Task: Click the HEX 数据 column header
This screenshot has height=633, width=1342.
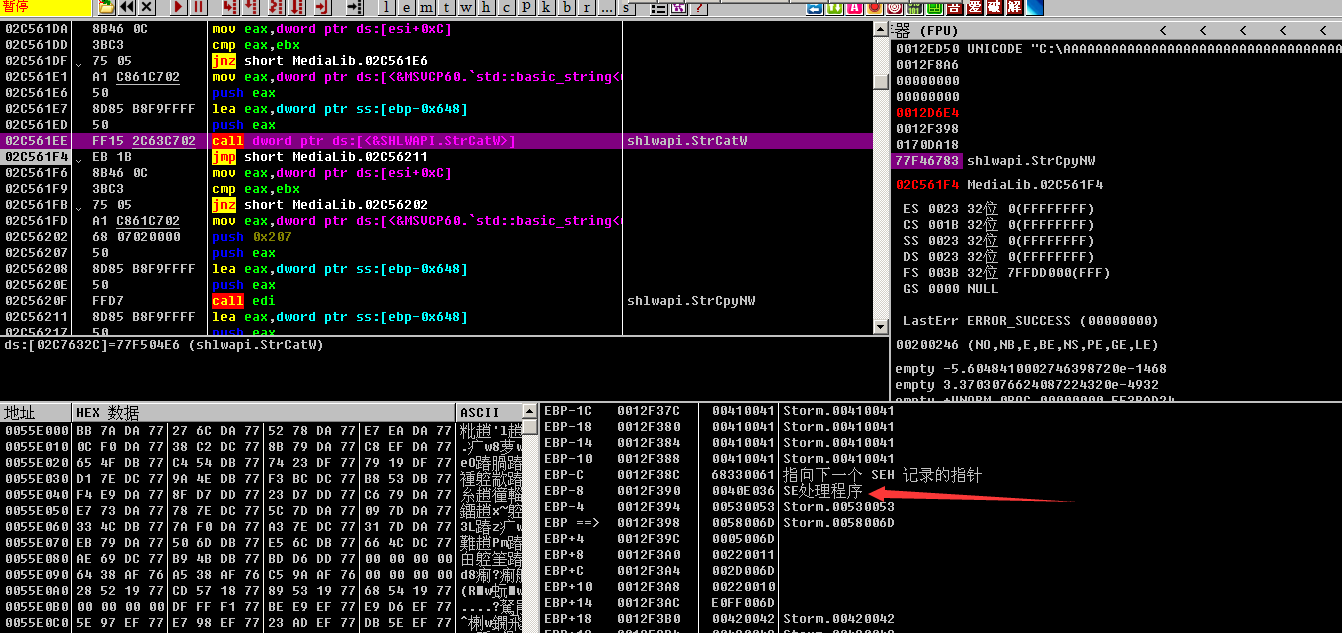Action: (108, 413)
